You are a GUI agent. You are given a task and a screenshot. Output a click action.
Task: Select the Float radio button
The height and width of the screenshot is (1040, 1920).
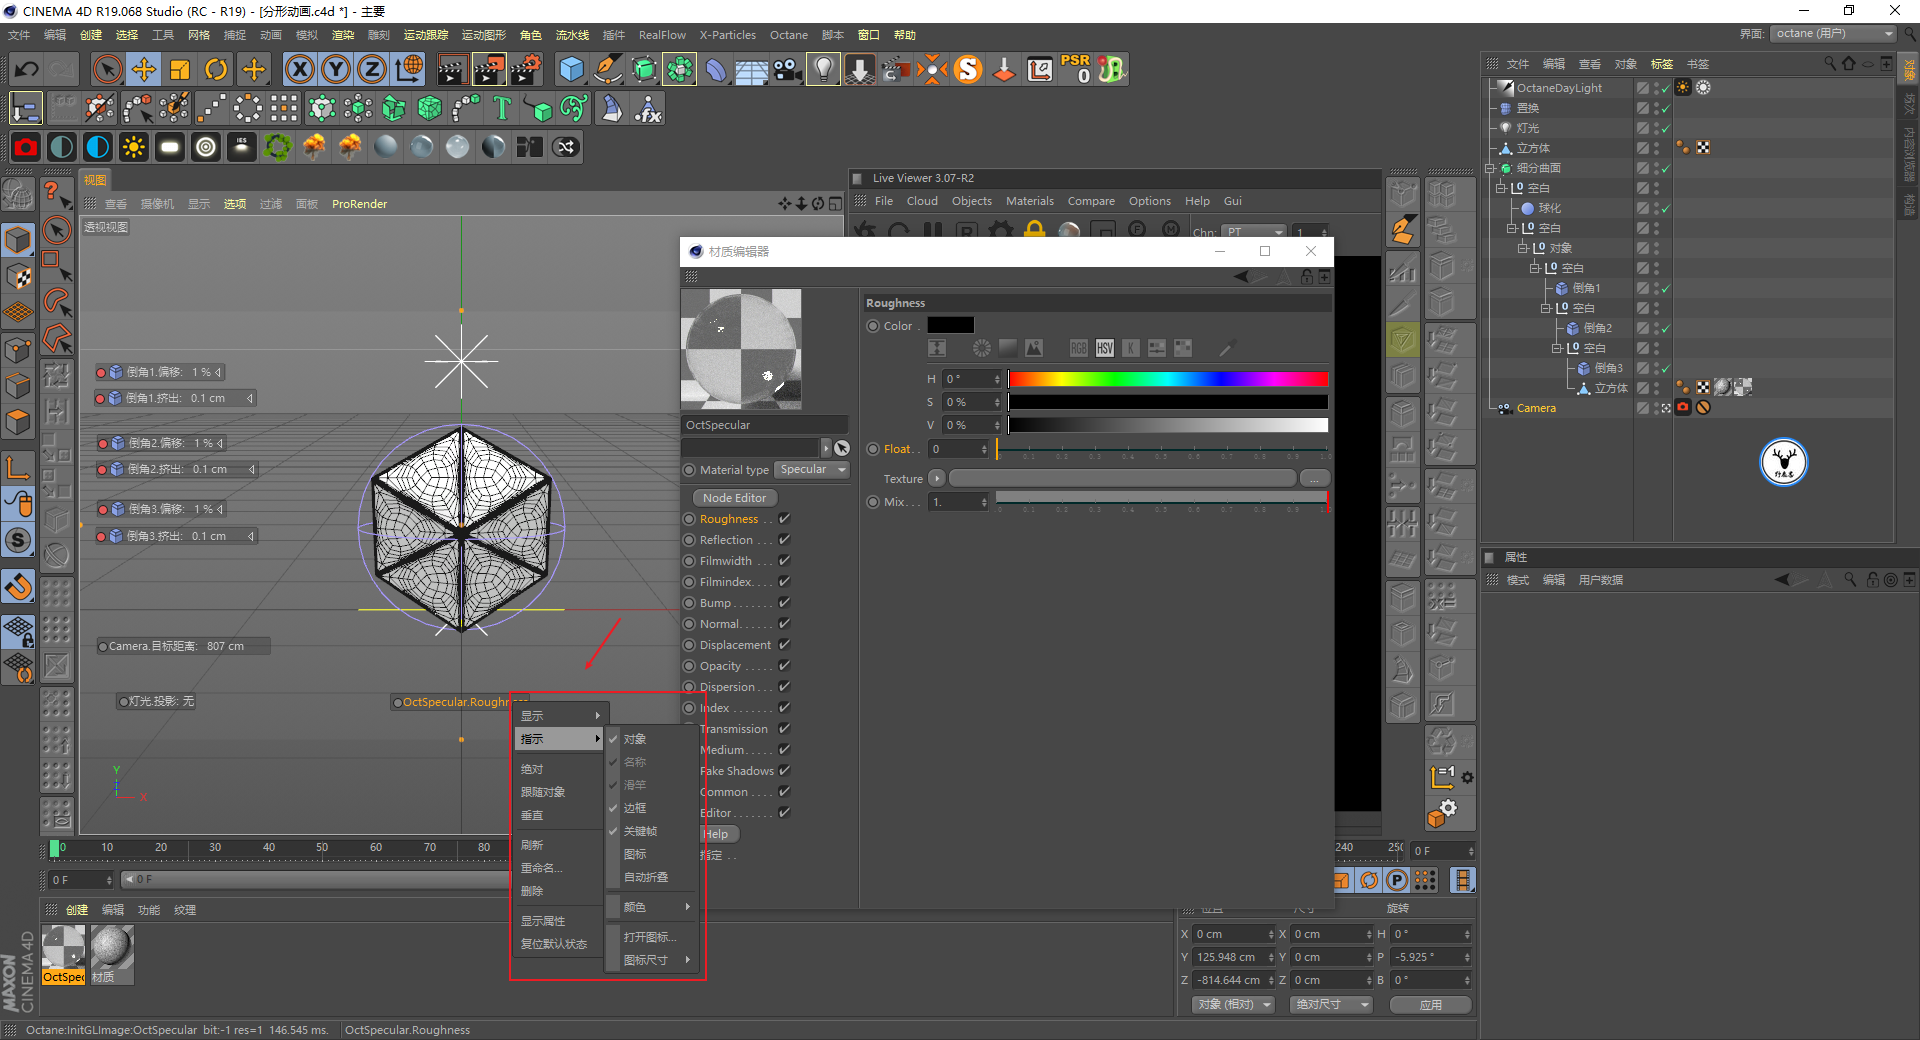pos(873,449)
